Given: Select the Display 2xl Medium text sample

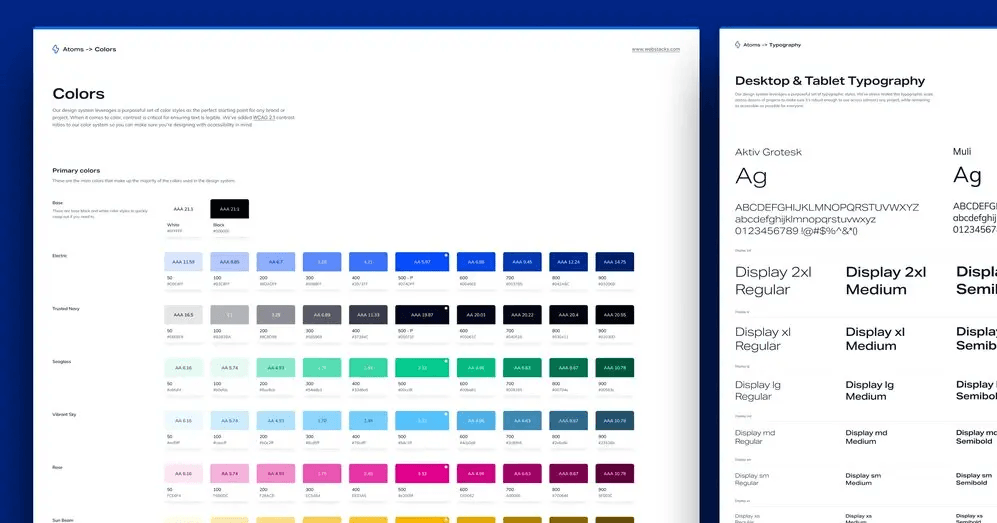Looking at the screenshot, I should (886, 281).
